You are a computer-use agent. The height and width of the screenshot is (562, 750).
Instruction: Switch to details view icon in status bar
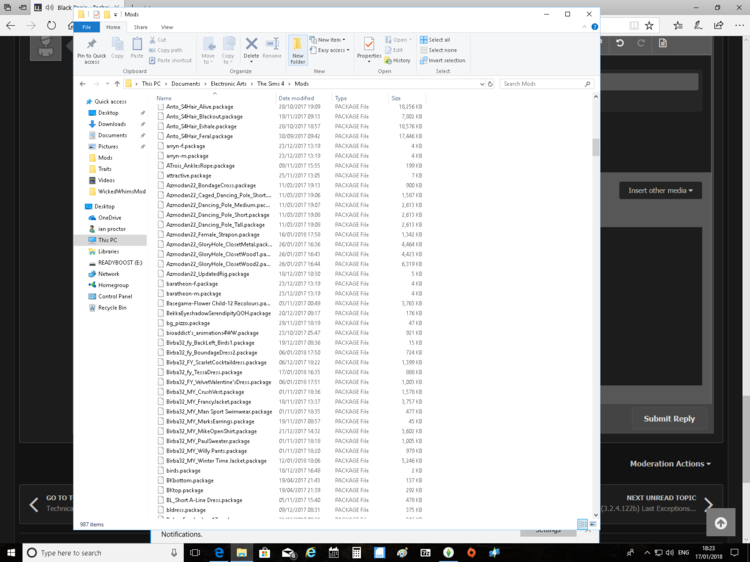coord(582,524)
